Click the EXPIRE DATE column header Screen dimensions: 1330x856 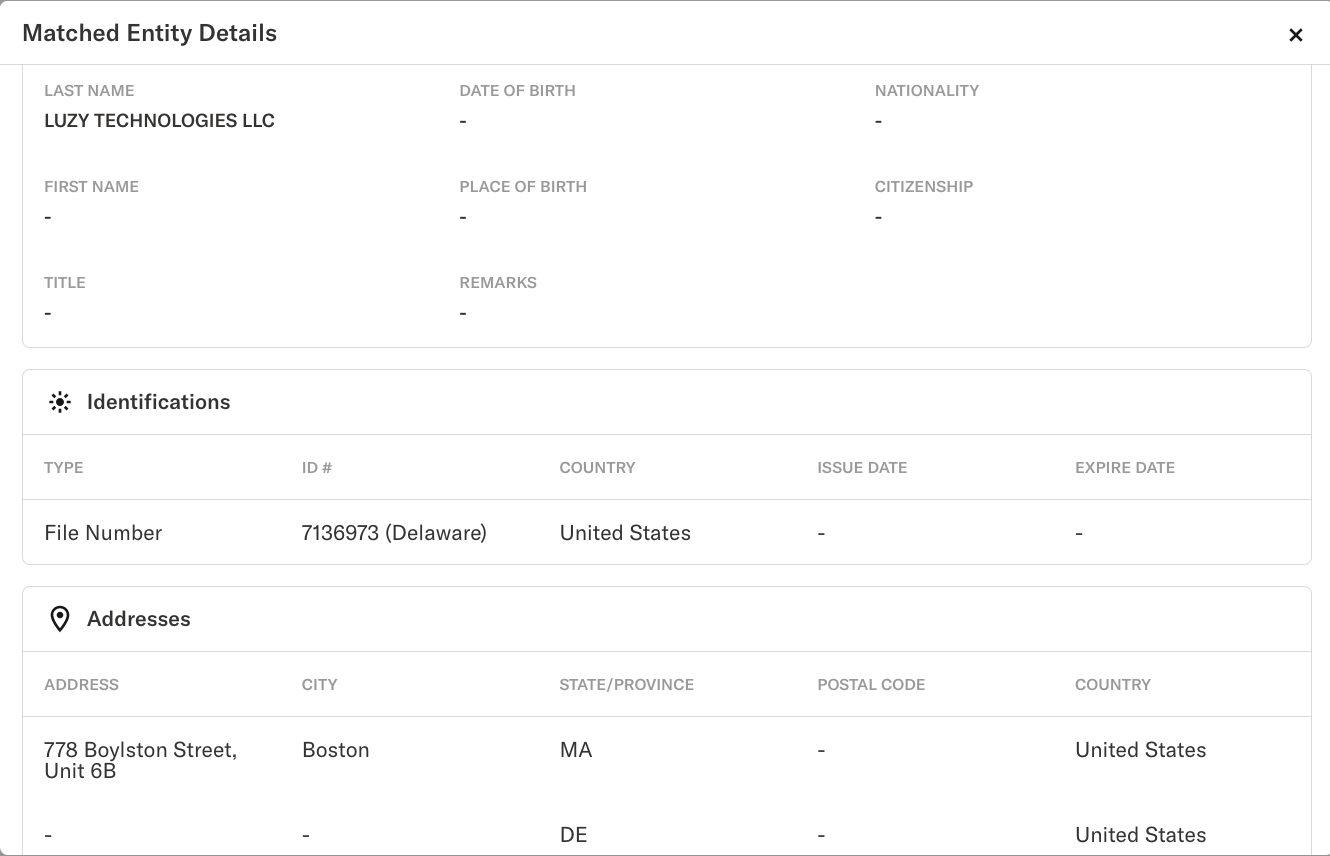pos(1125,468)
